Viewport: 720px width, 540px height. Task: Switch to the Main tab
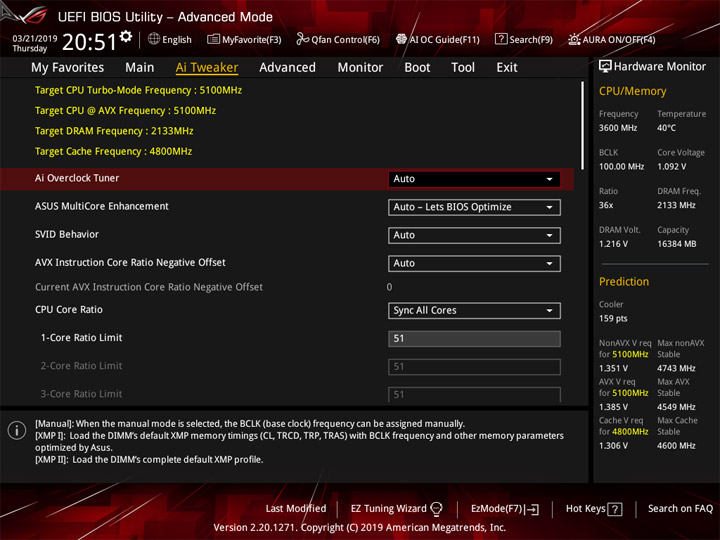(140, 68)
